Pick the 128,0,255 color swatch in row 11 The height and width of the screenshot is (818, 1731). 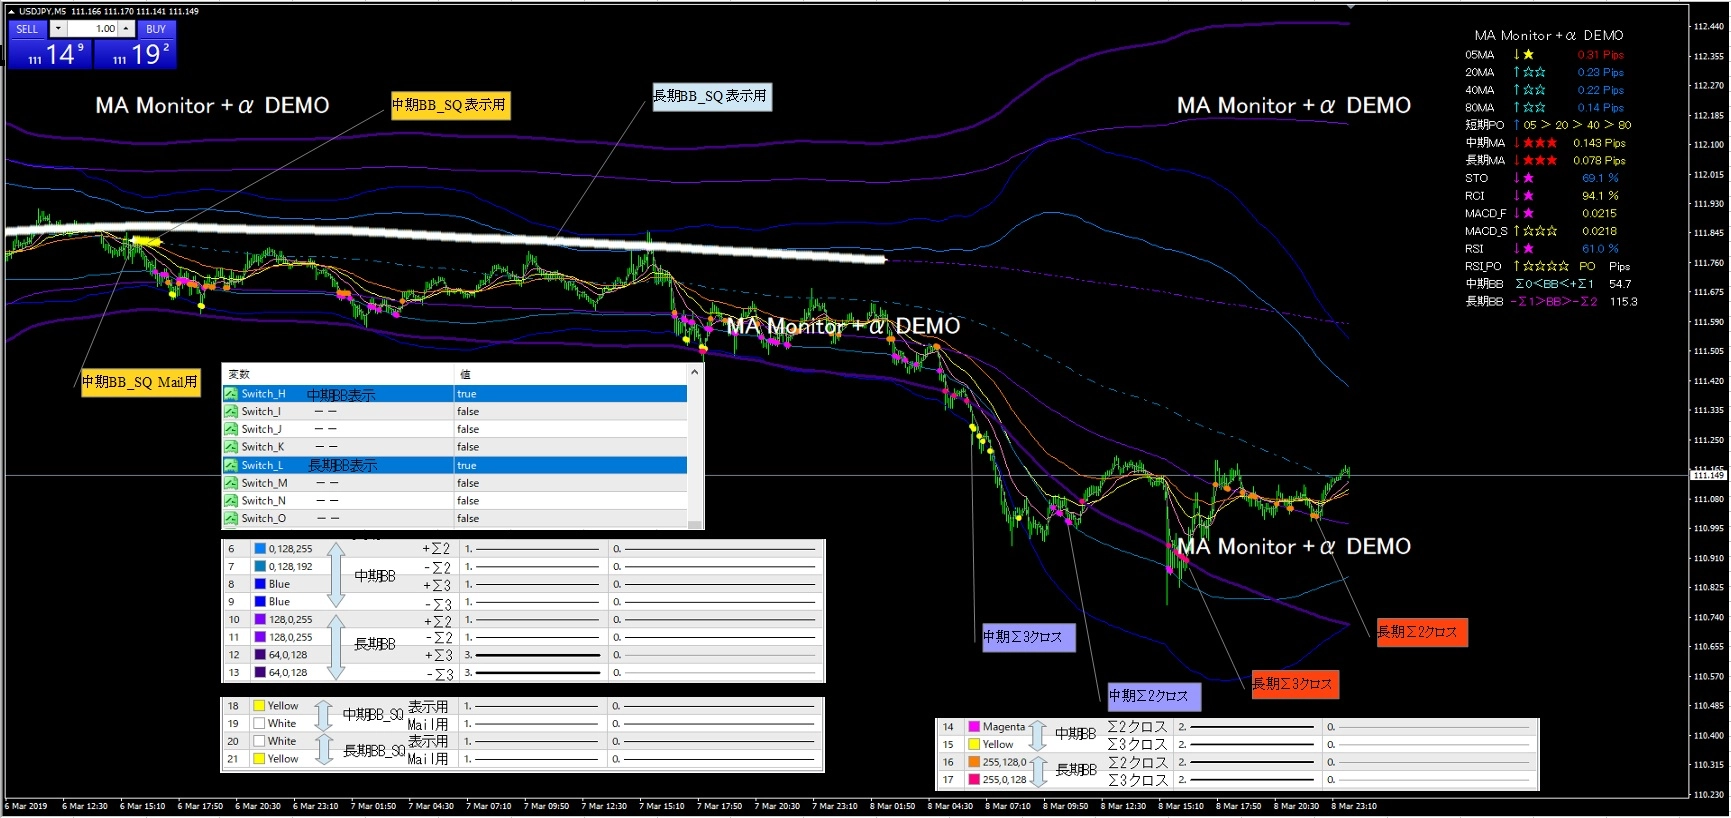coord(260,637)
